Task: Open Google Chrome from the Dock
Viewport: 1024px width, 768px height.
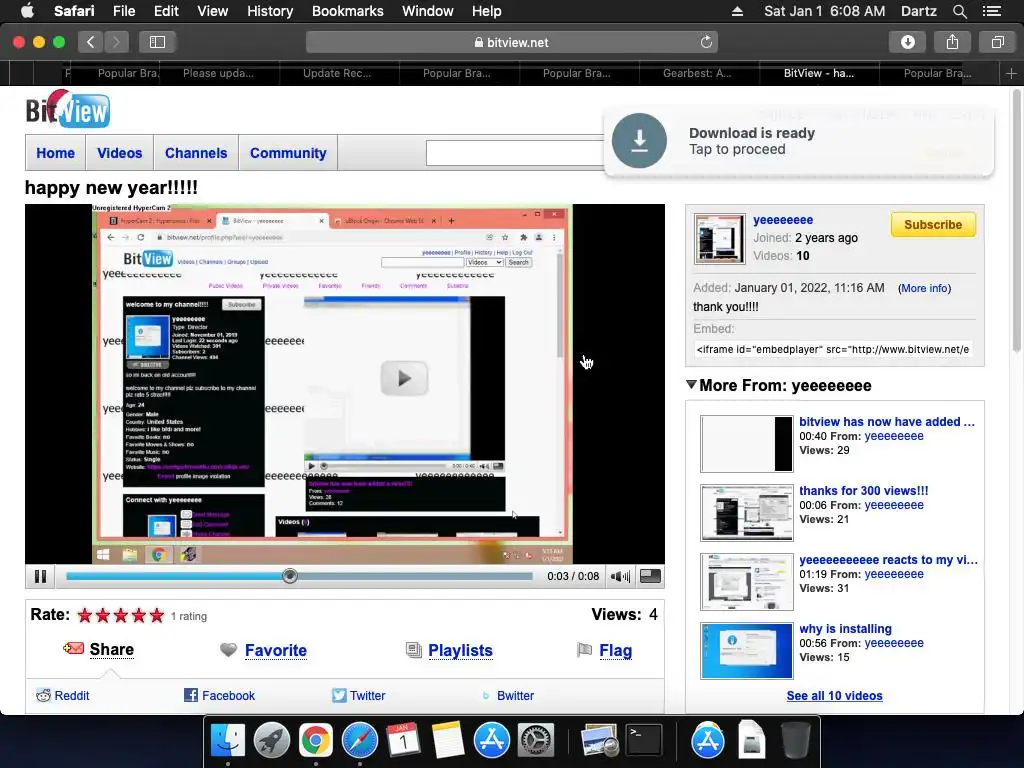Action: (315, 741)
